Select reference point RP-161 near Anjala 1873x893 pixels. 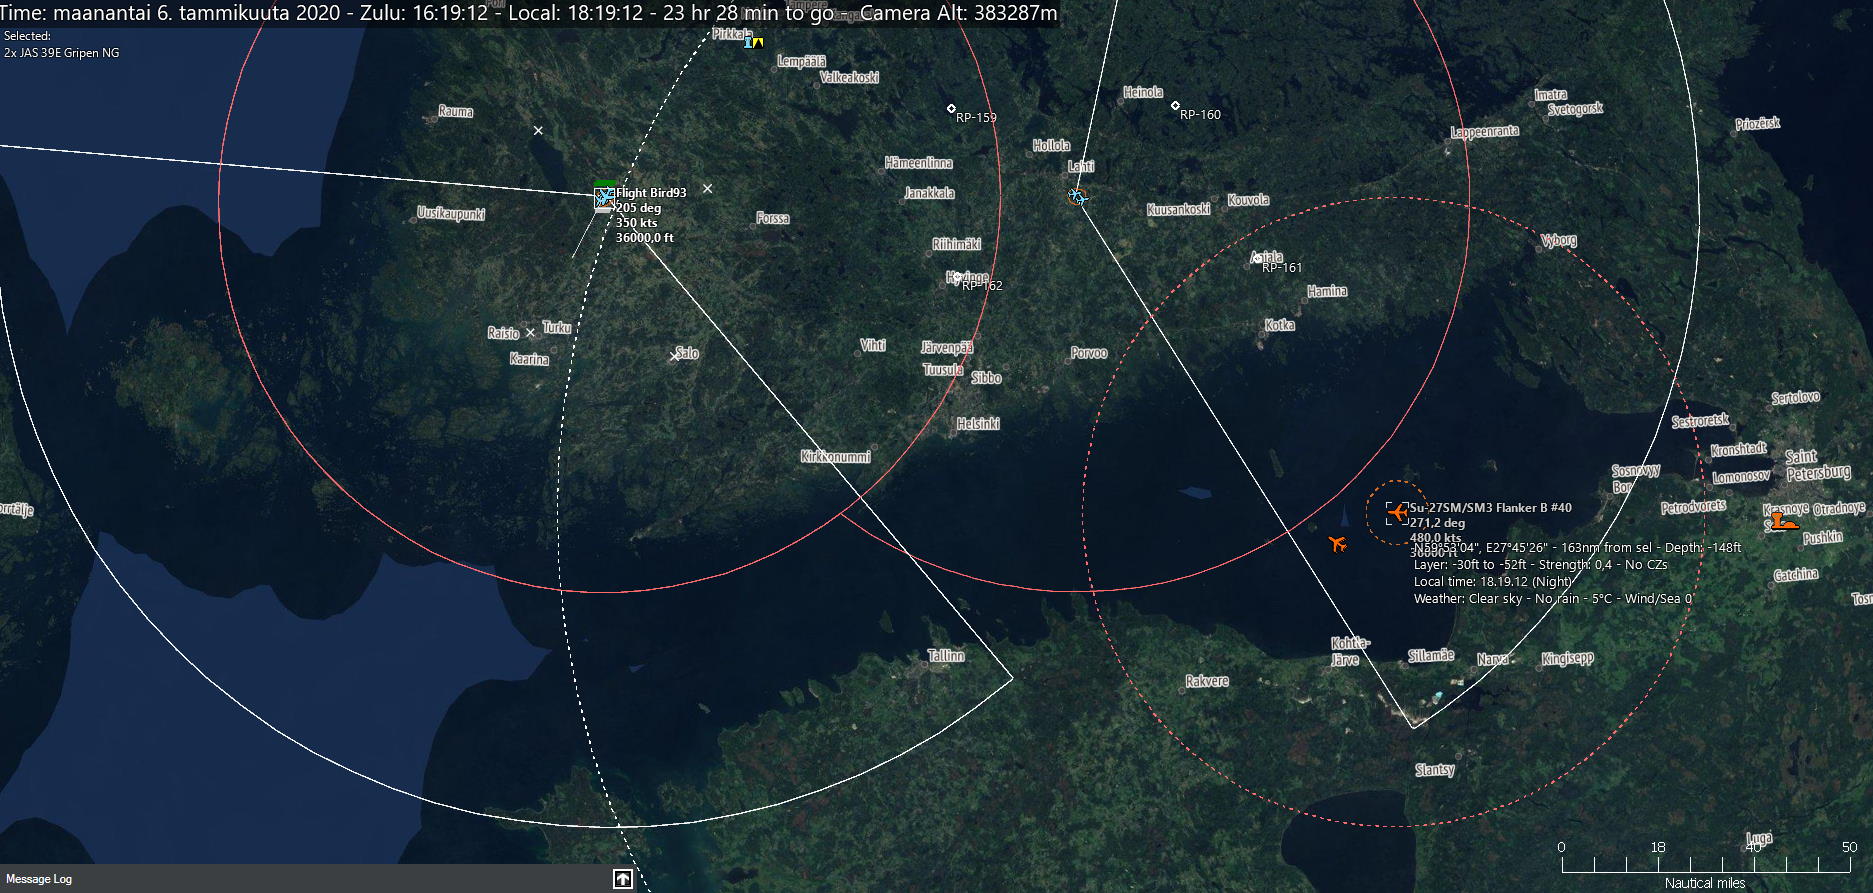(x=1257, y=259)
